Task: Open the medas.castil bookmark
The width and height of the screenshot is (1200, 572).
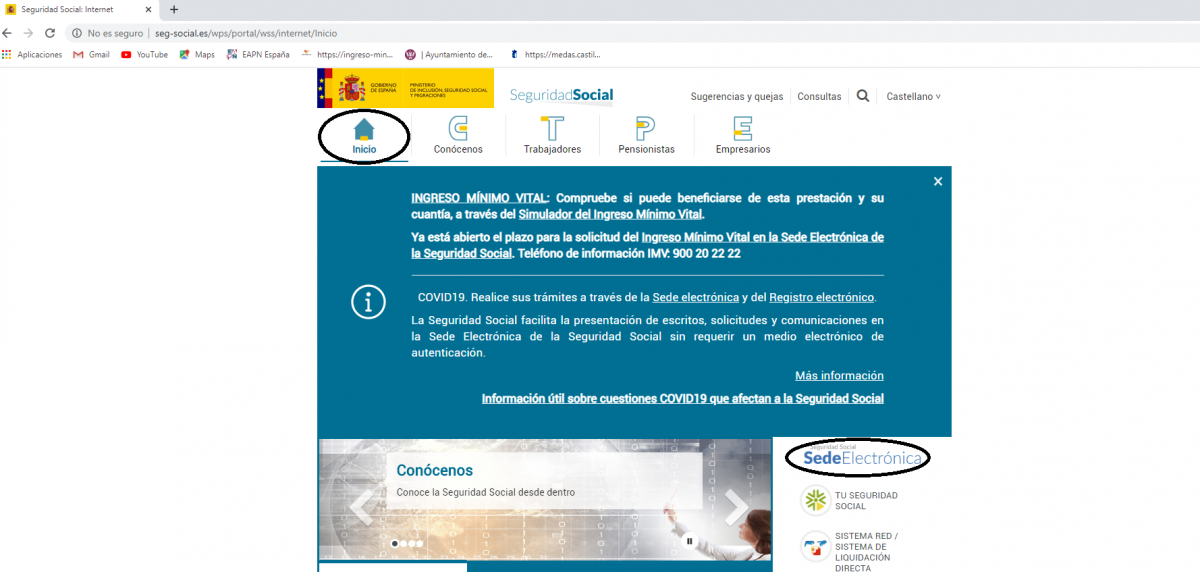Action: (555, 55)
